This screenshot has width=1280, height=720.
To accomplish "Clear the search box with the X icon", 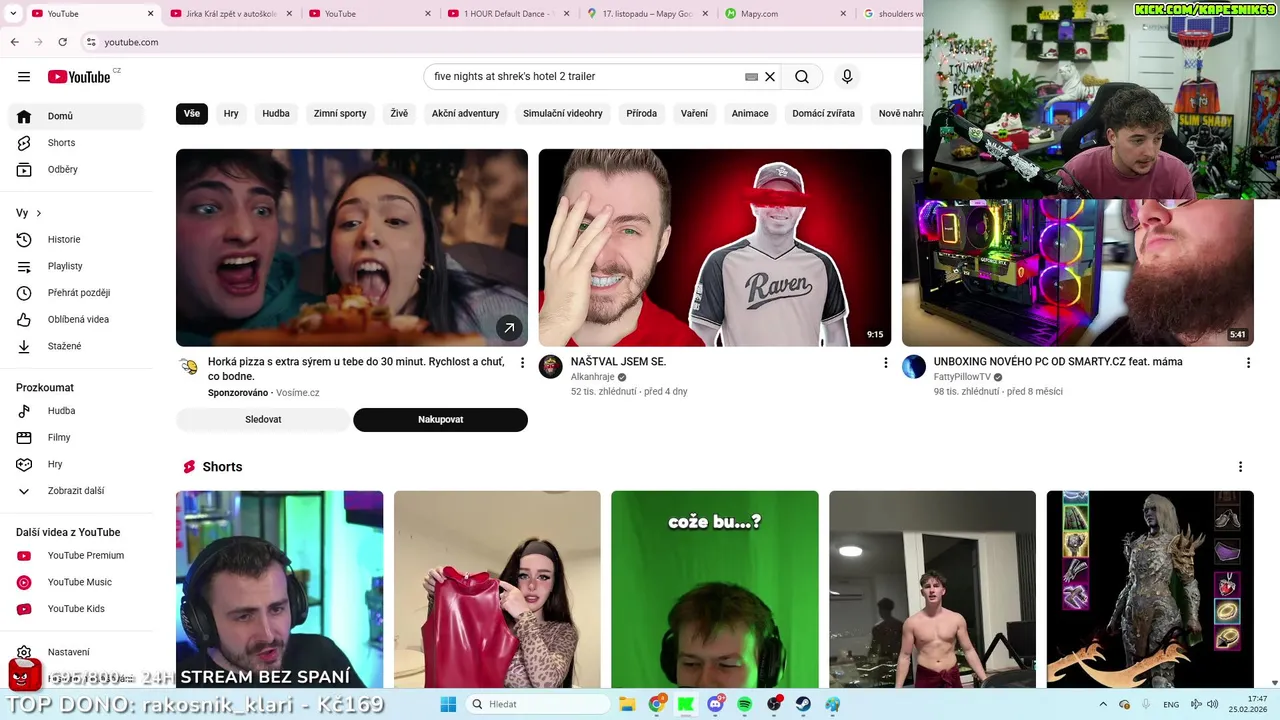I will pyautogui.click(x=770, y=77).
